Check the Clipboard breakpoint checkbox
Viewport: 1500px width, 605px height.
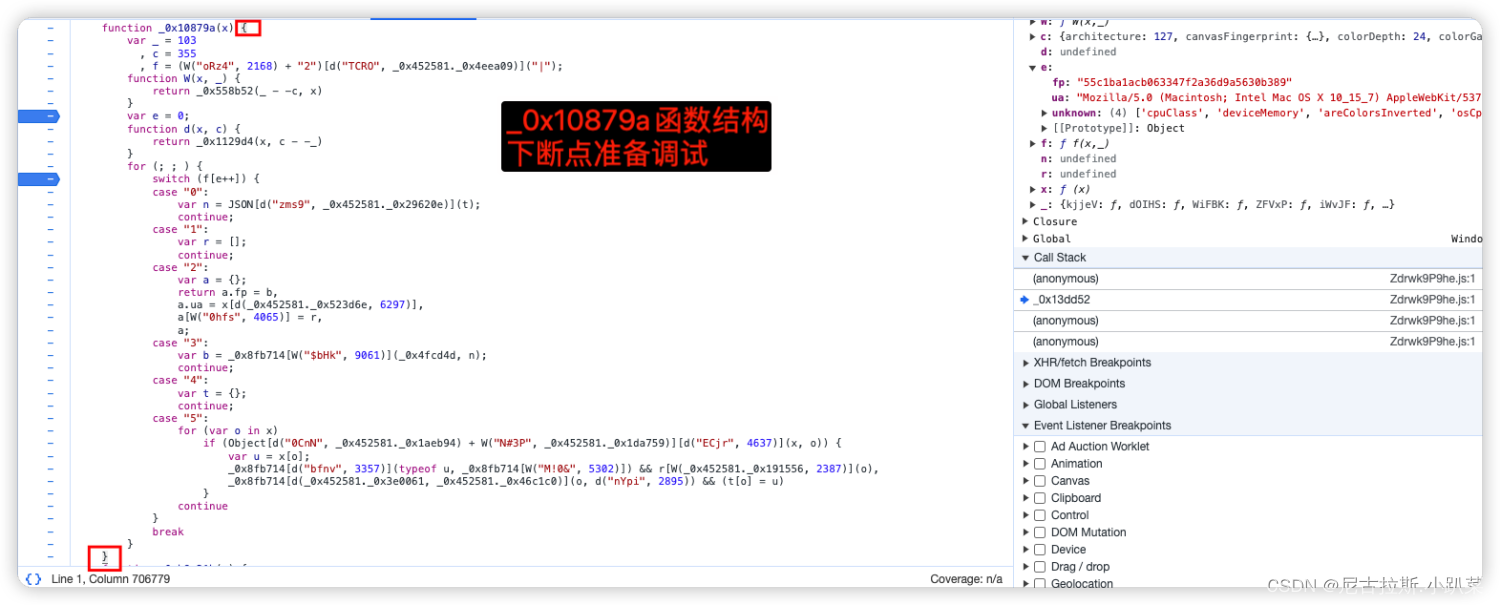[x=1040, y=497]
